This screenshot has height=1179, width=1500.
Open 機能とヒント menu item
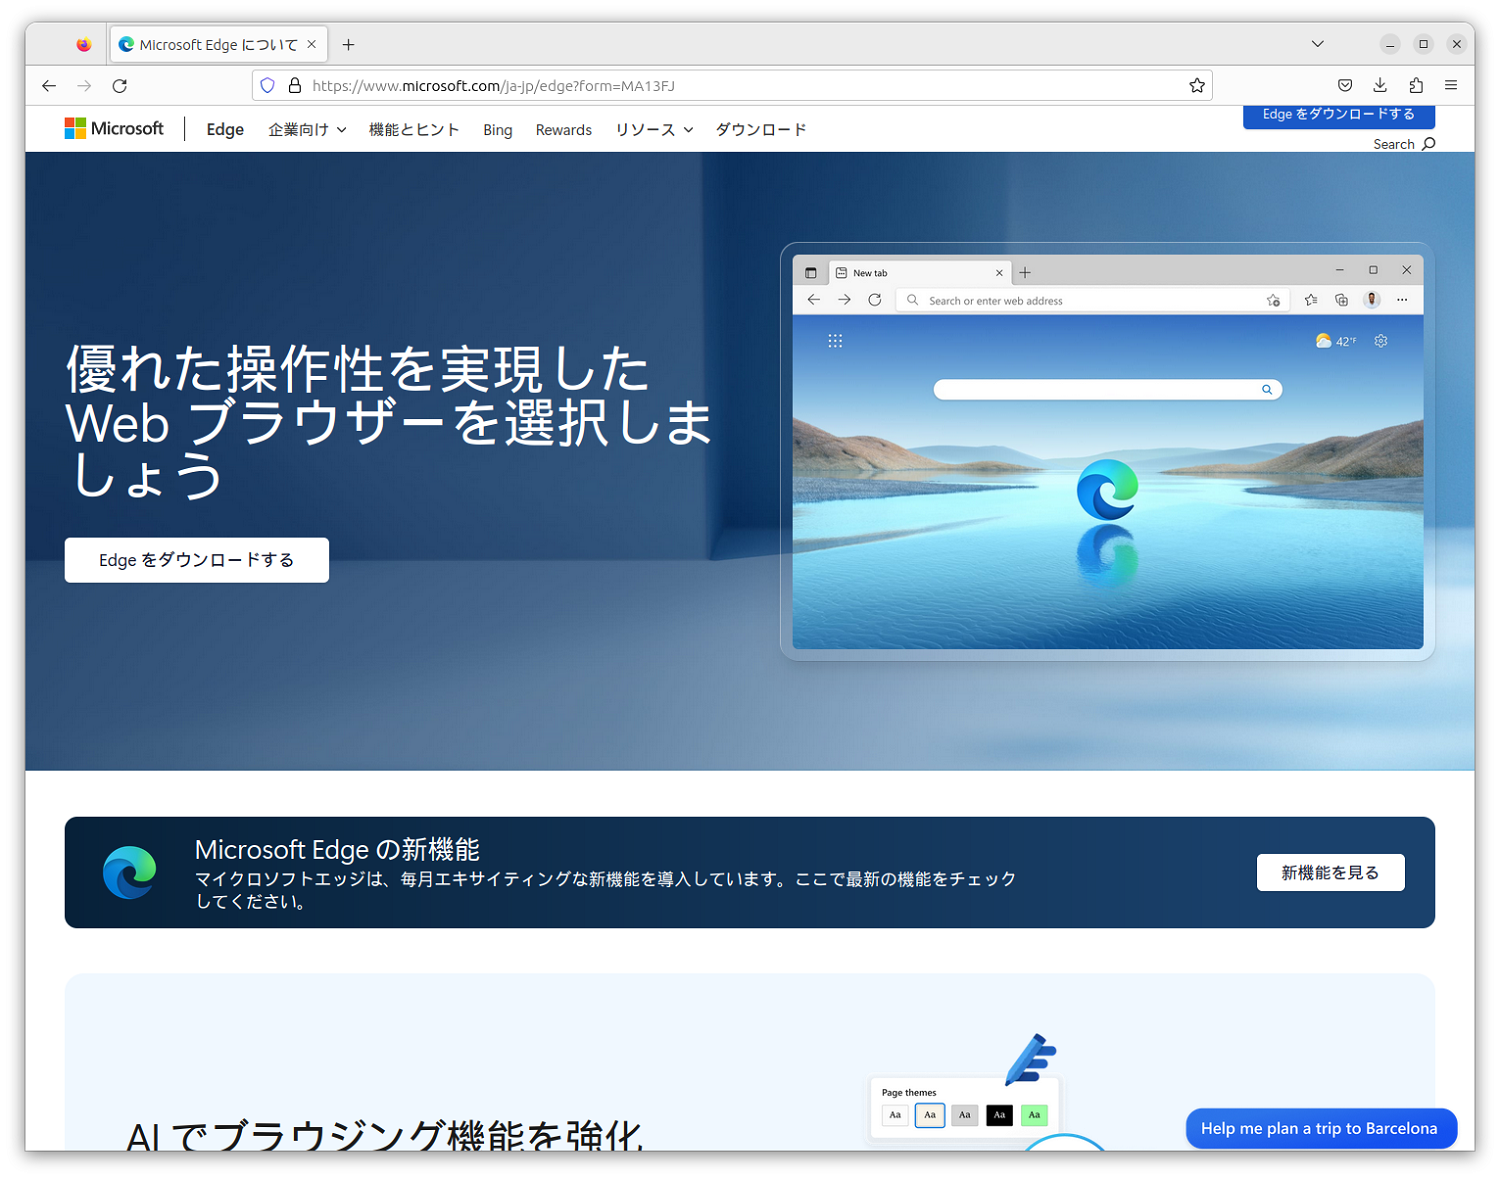click(414, 130)
